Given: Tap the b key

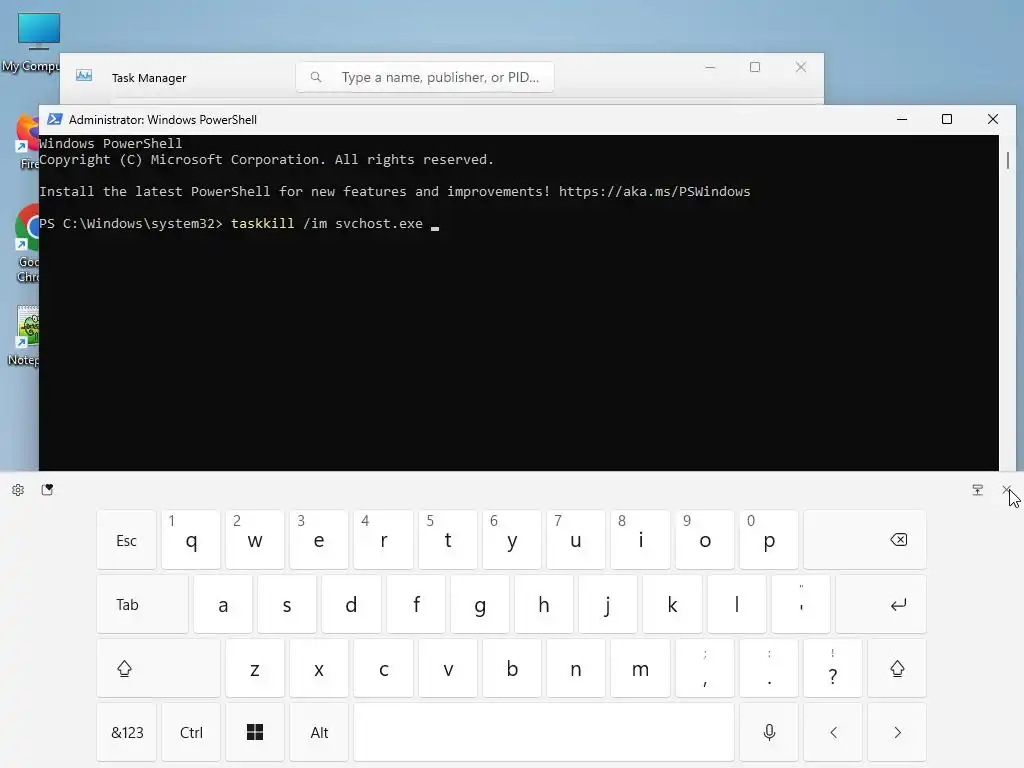Looking at the screenshot, I should click(x=511, y=668).
